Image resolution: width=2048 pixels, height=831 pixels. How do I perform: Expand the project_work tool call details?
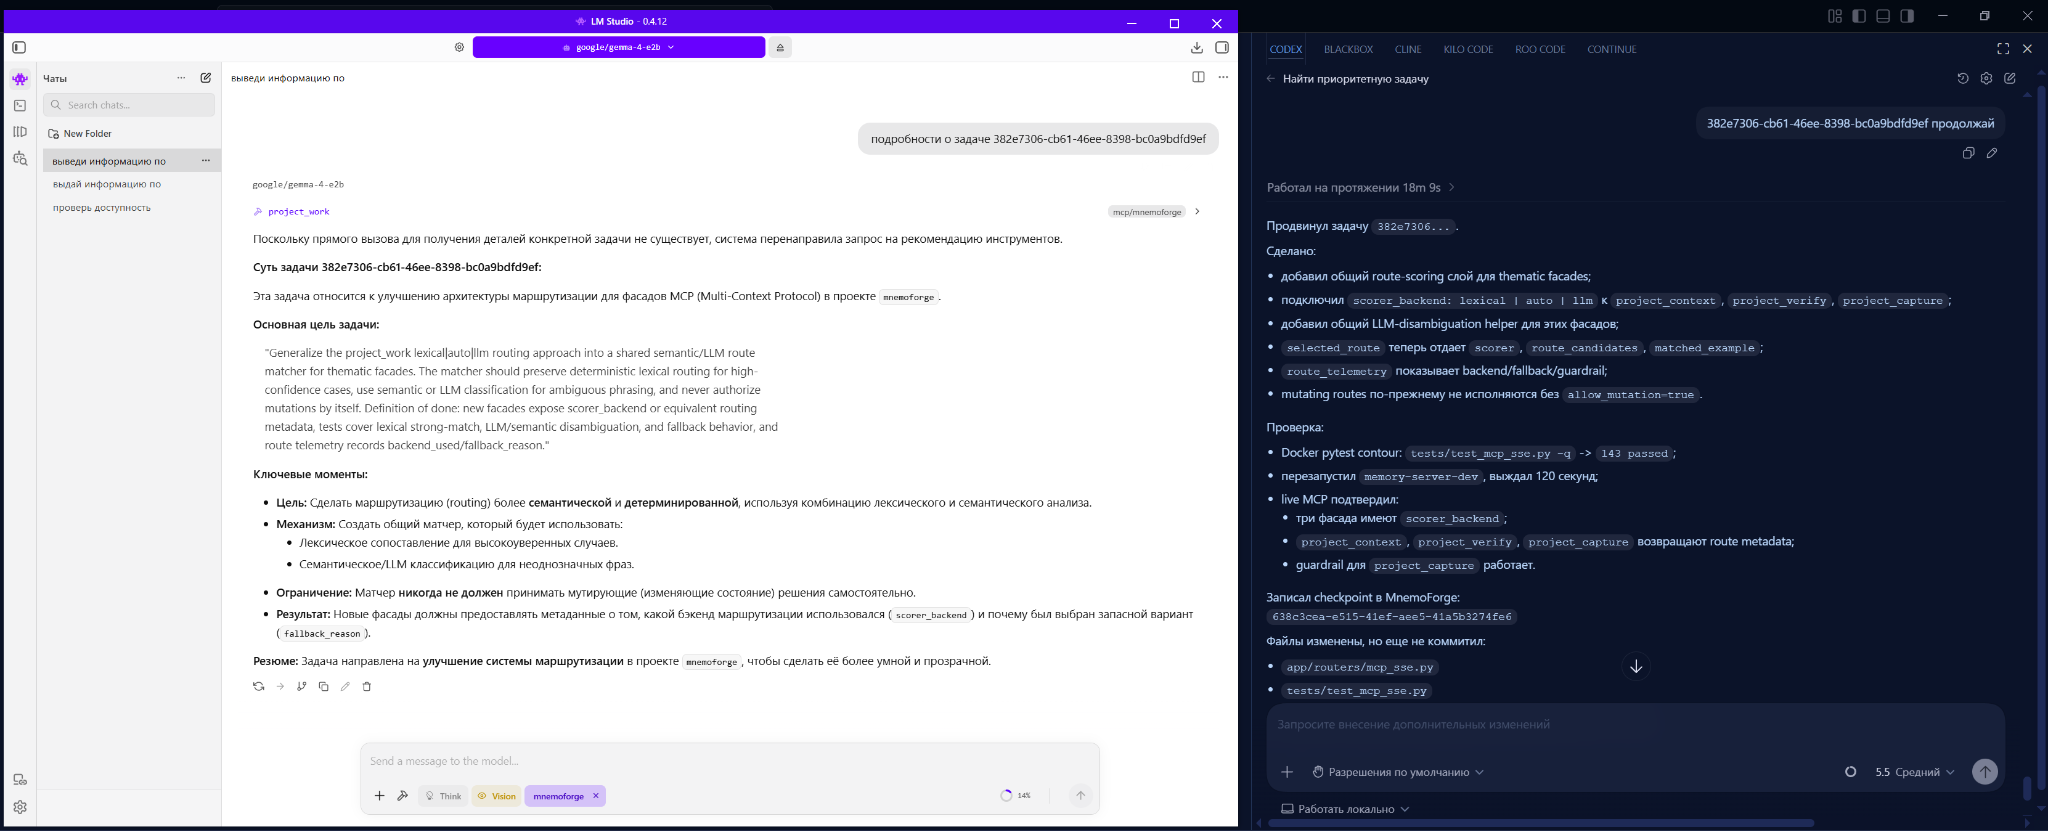tap(1197, 212)
